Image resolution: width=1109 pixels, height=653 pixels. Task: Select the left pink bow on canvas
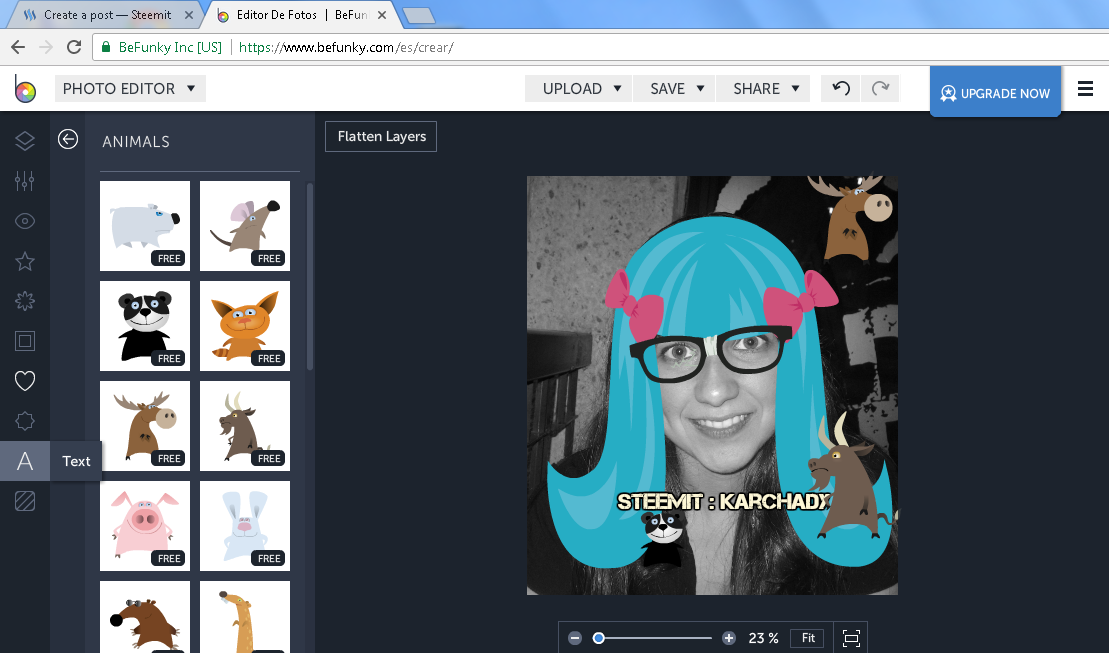636,304
